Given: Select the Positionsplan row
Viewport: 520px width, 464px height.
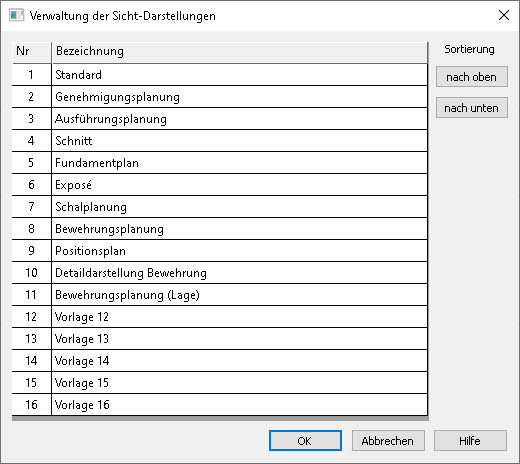Looking at the screenshot, I should pos(220,251).
